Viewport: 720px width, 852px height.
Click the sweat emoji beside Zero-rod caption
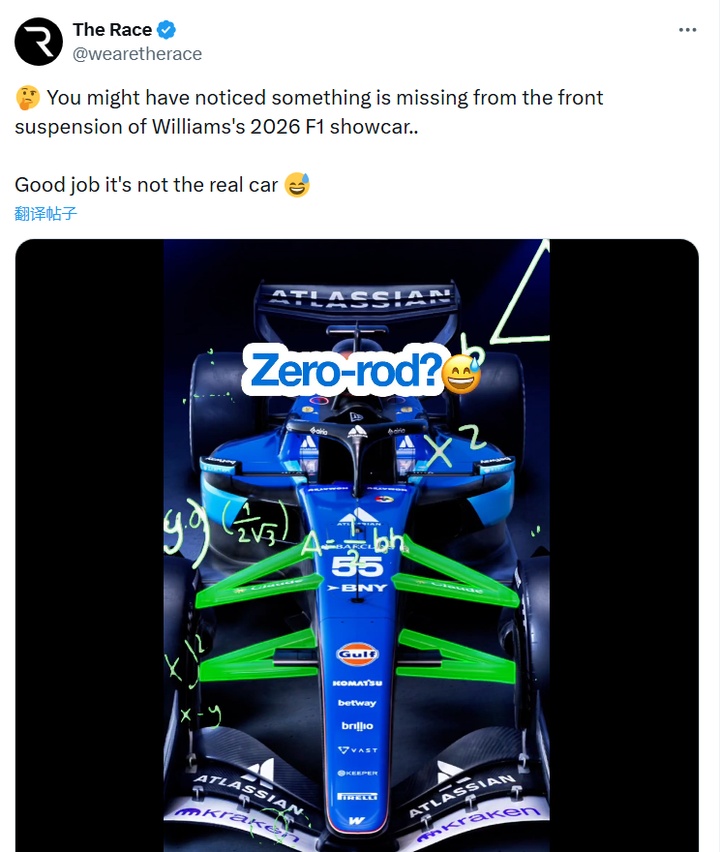tap(461, 374)
